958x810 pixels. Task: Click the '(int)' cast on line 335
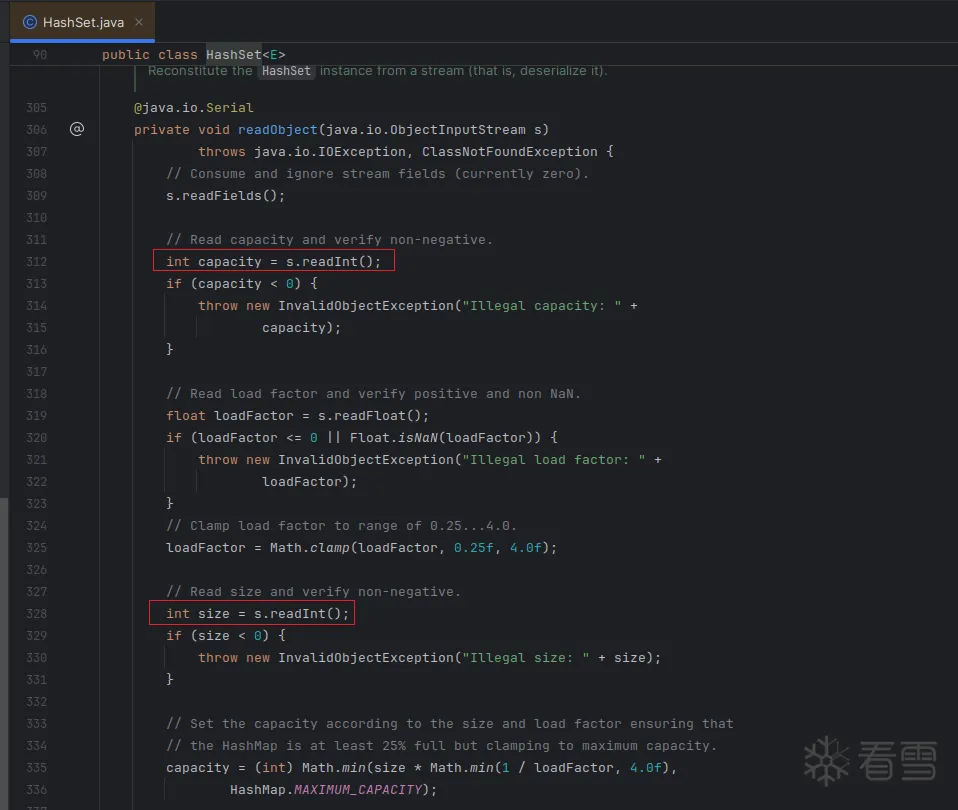(274, 767)
